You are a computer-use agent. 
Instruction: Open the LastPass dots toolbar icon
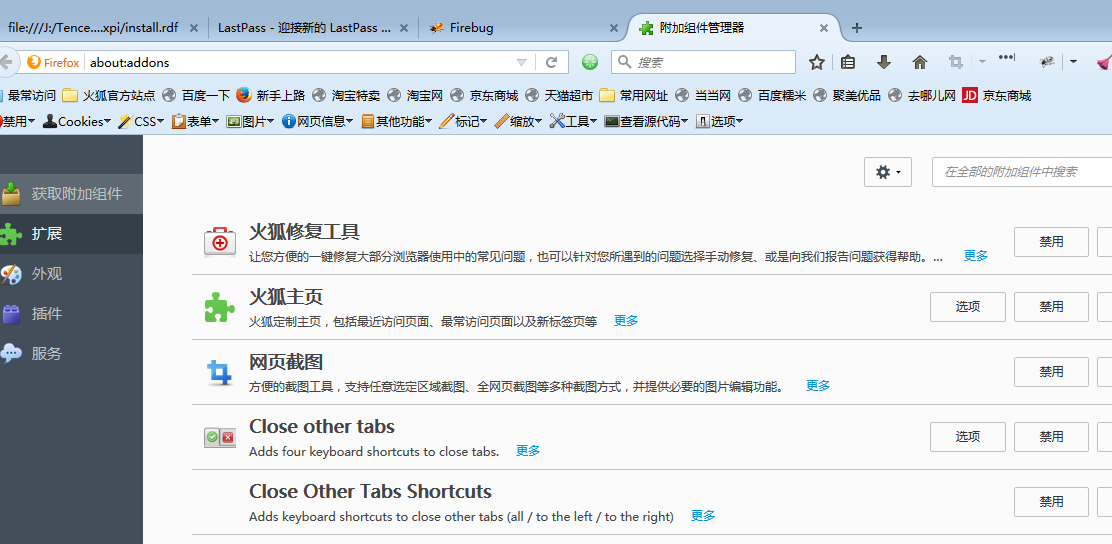[x=1006, y=57]
